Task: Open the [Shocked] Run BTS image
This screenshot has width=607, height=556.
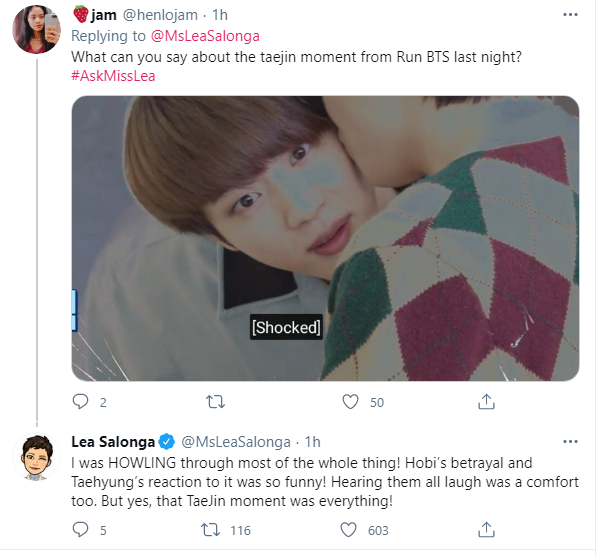Action: (x=326, y=238)
